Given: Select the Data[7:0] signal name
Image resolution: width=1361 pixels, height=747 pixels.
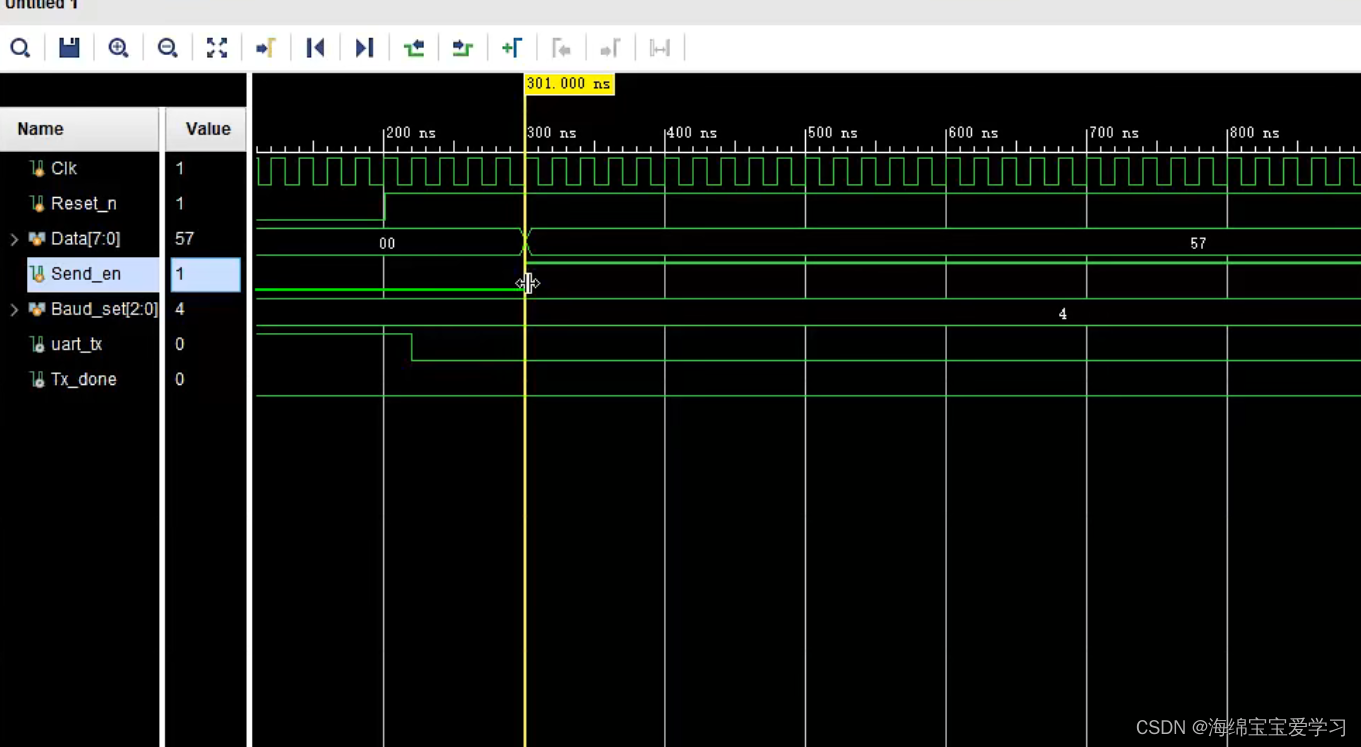Looking at the screenshot, I should (85, 239).
